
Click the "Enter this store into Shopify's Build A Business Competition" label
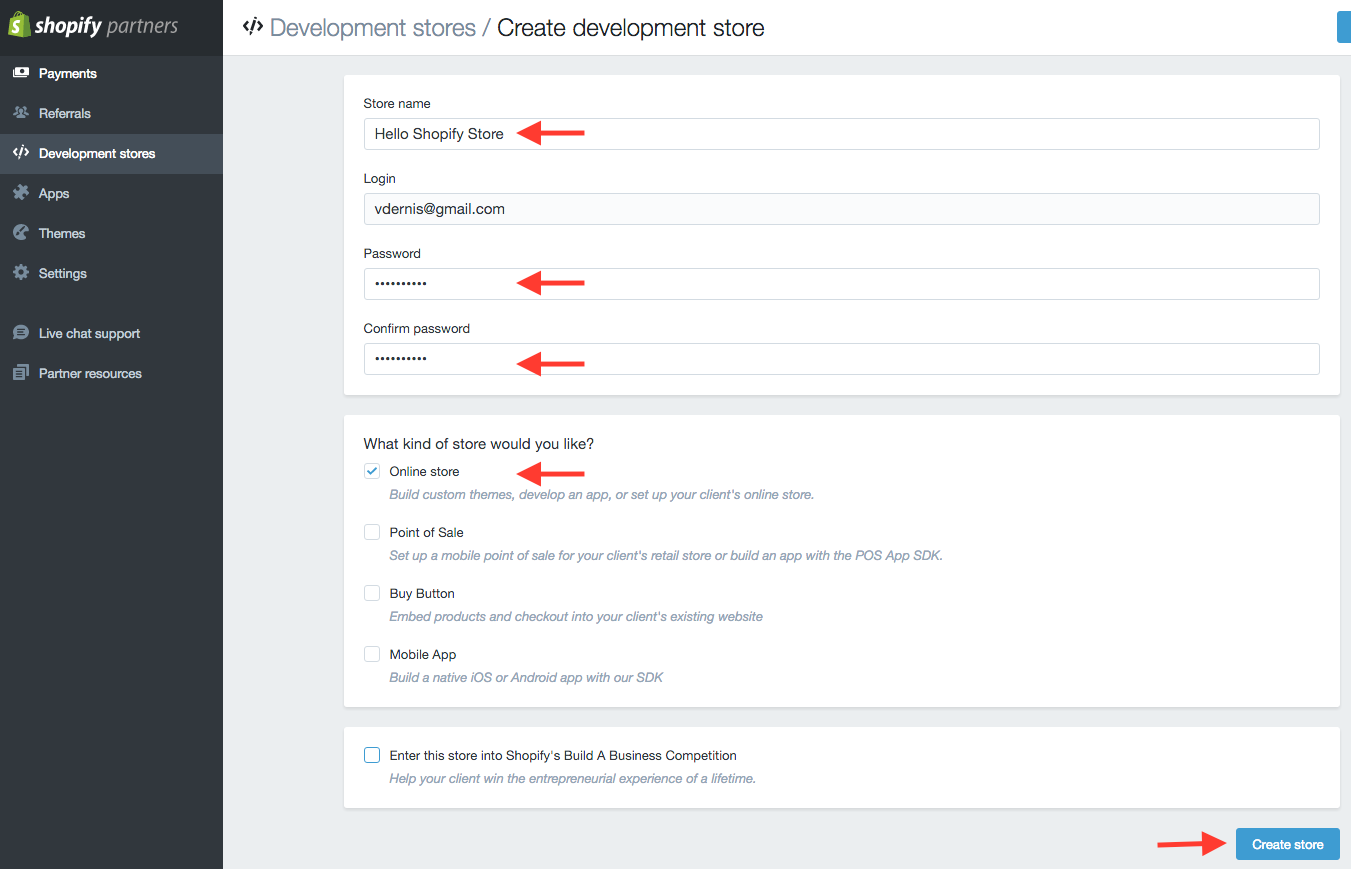coord(563,755)
